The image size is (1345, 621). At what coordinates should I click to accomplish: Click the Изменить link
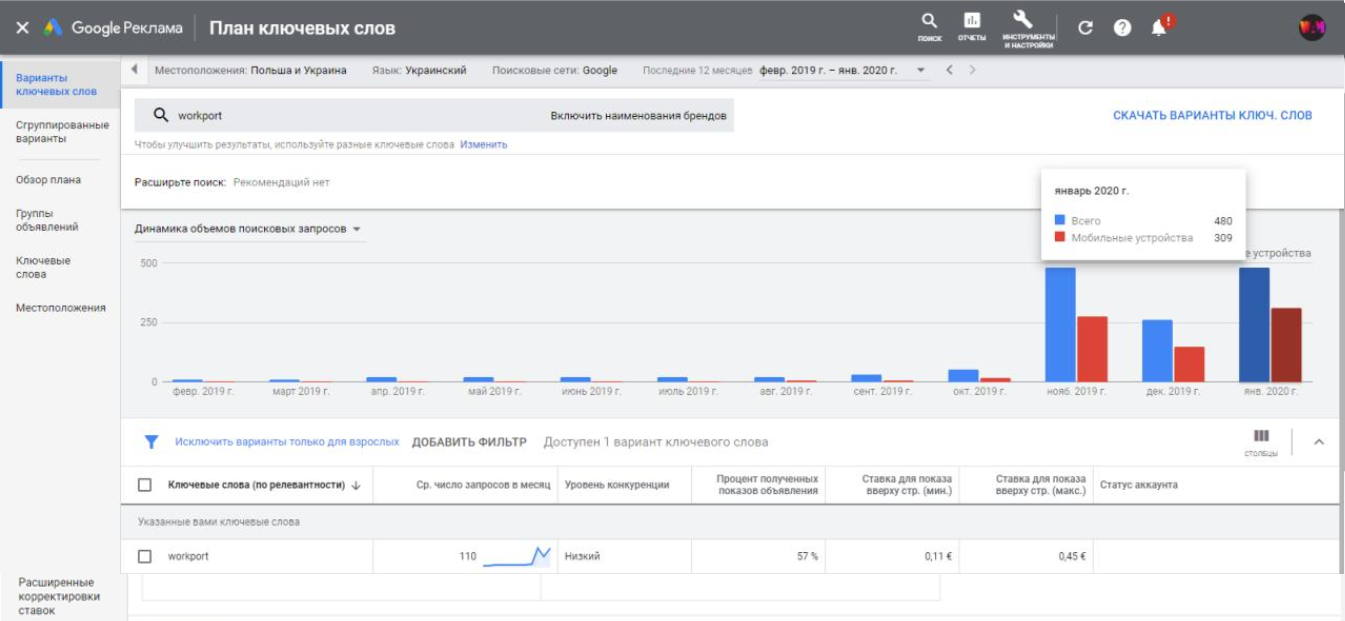coord(484,144)
